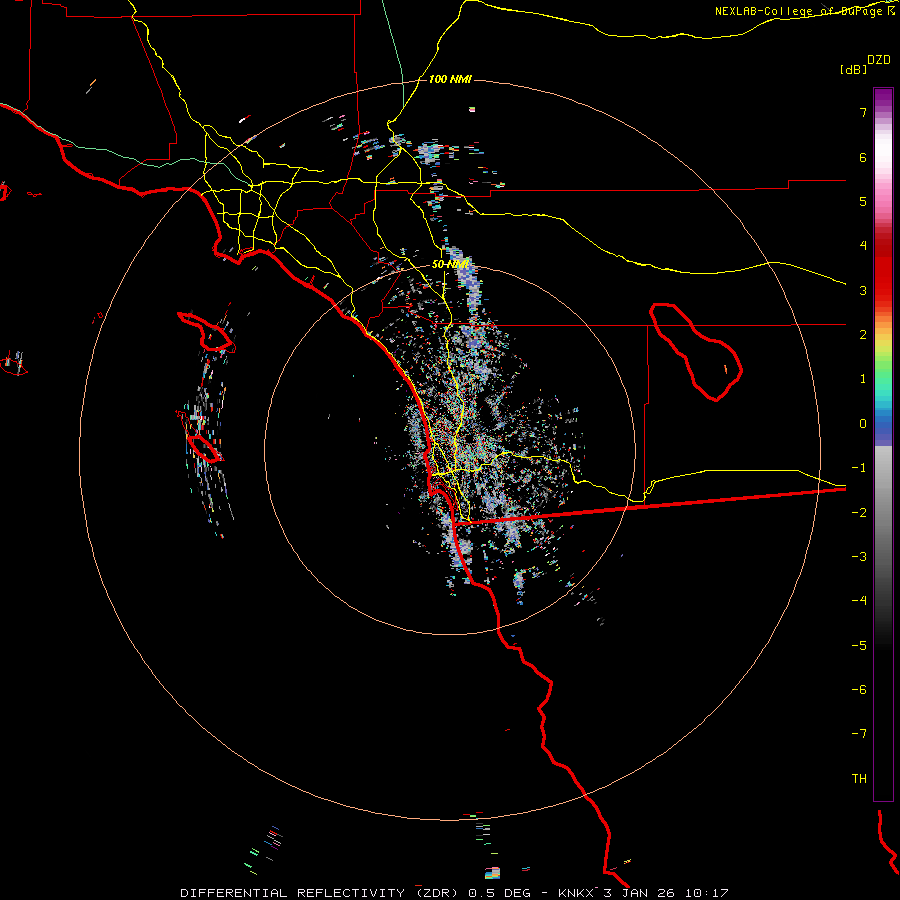
Task: Select the "1" value on the color scale
Action: coord(863,379)
